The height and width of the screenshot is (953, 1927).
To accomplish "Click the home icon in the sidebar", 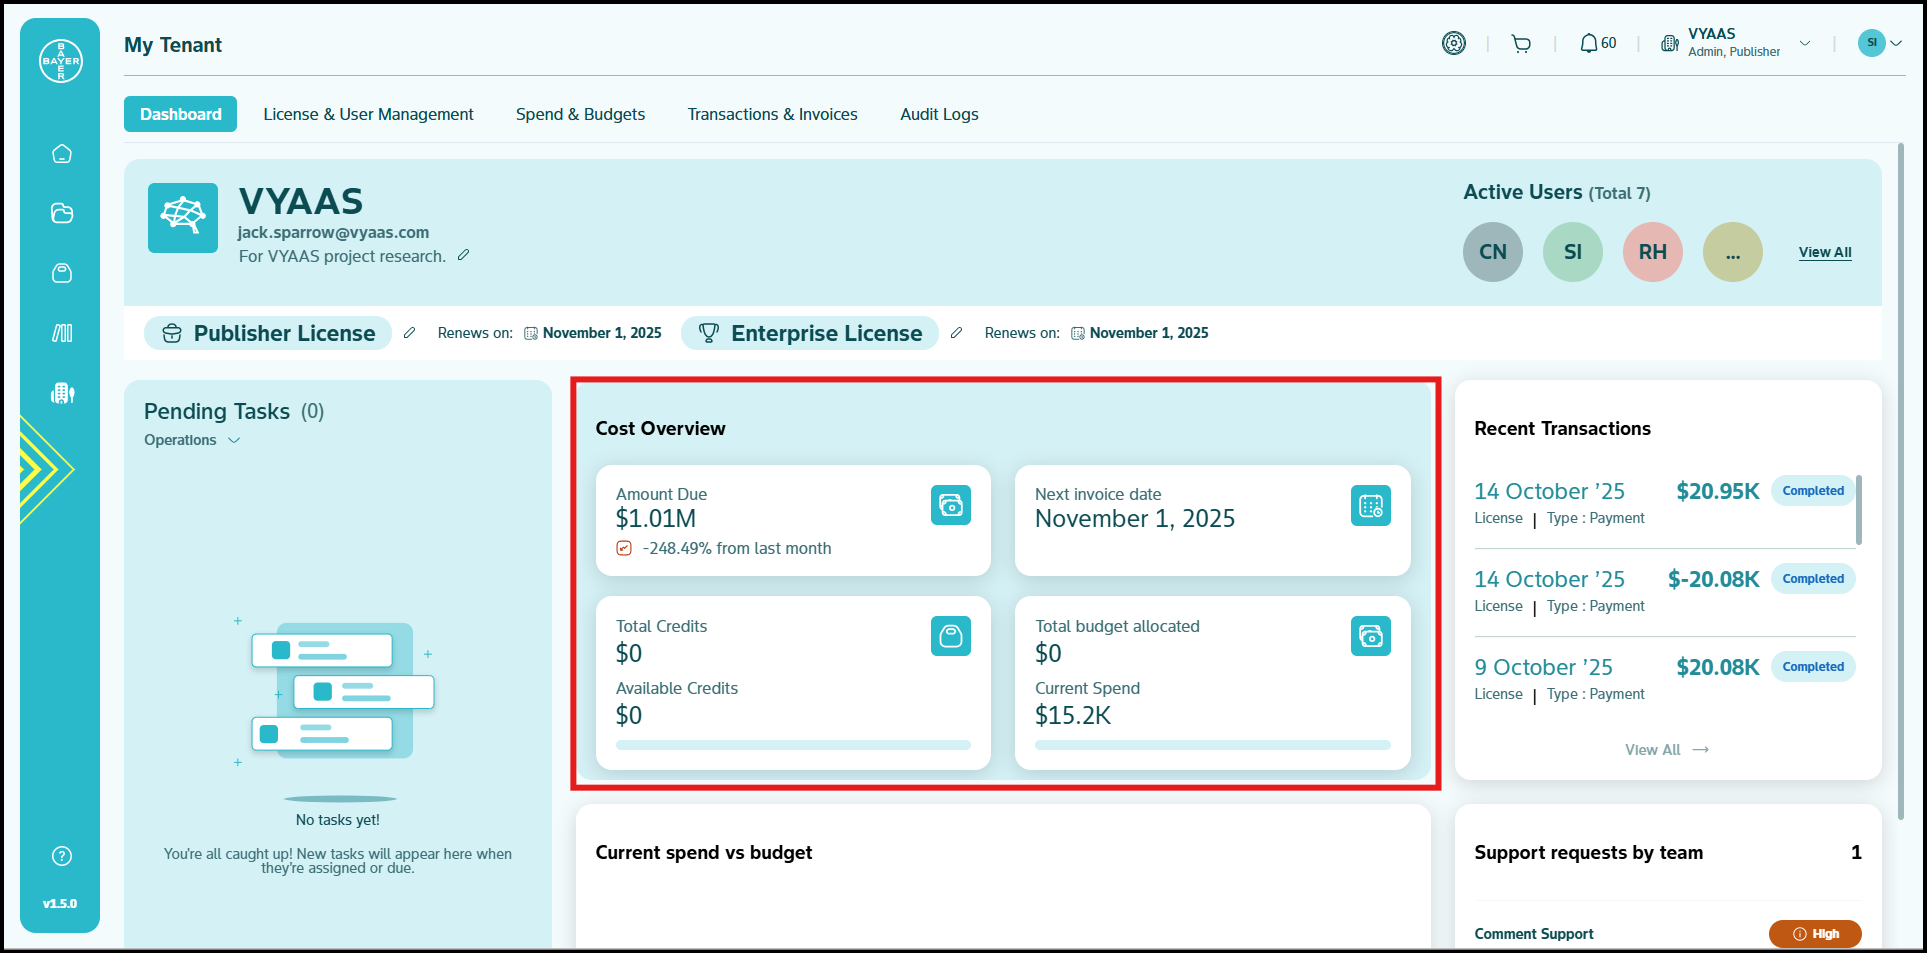I will (x=62, y=154).
